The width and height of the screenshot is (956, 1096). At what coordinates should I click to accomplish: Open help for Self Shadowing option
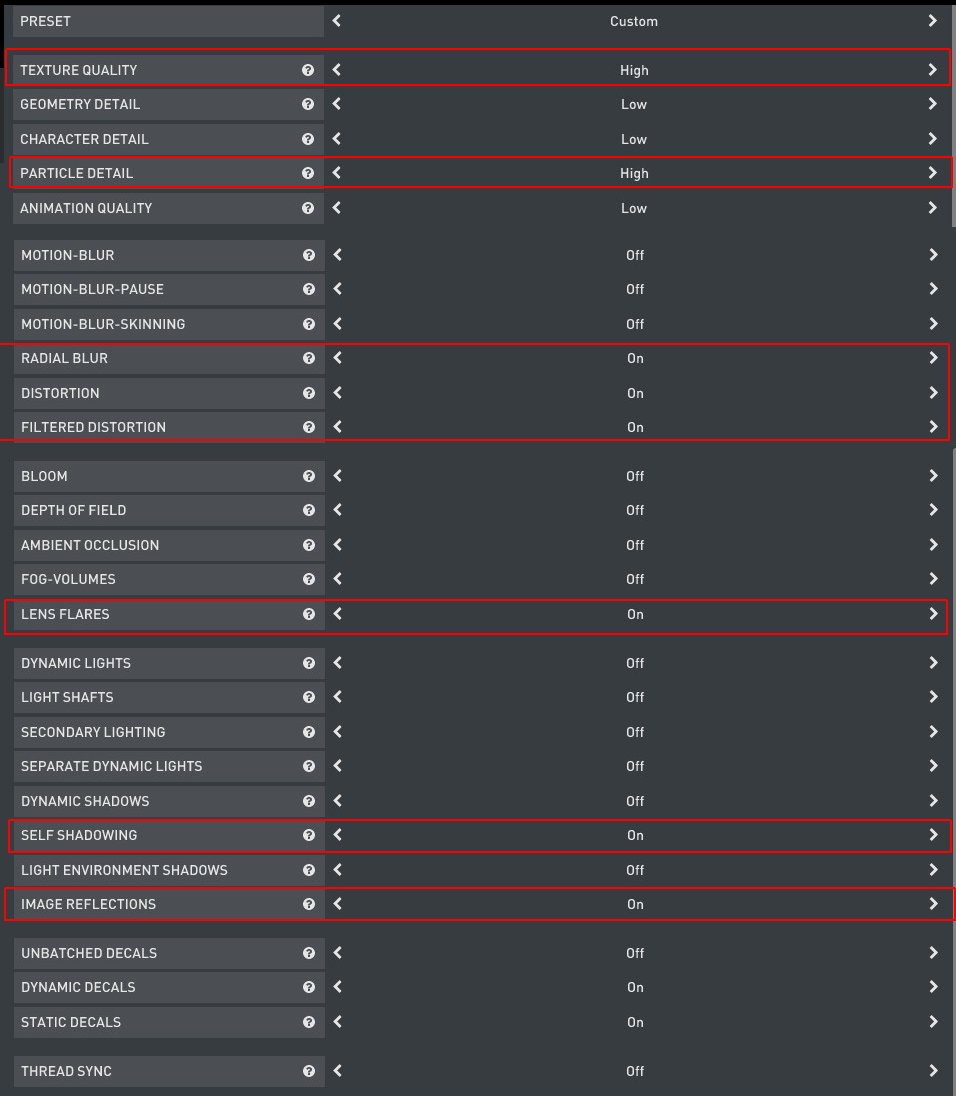(309, 835)
